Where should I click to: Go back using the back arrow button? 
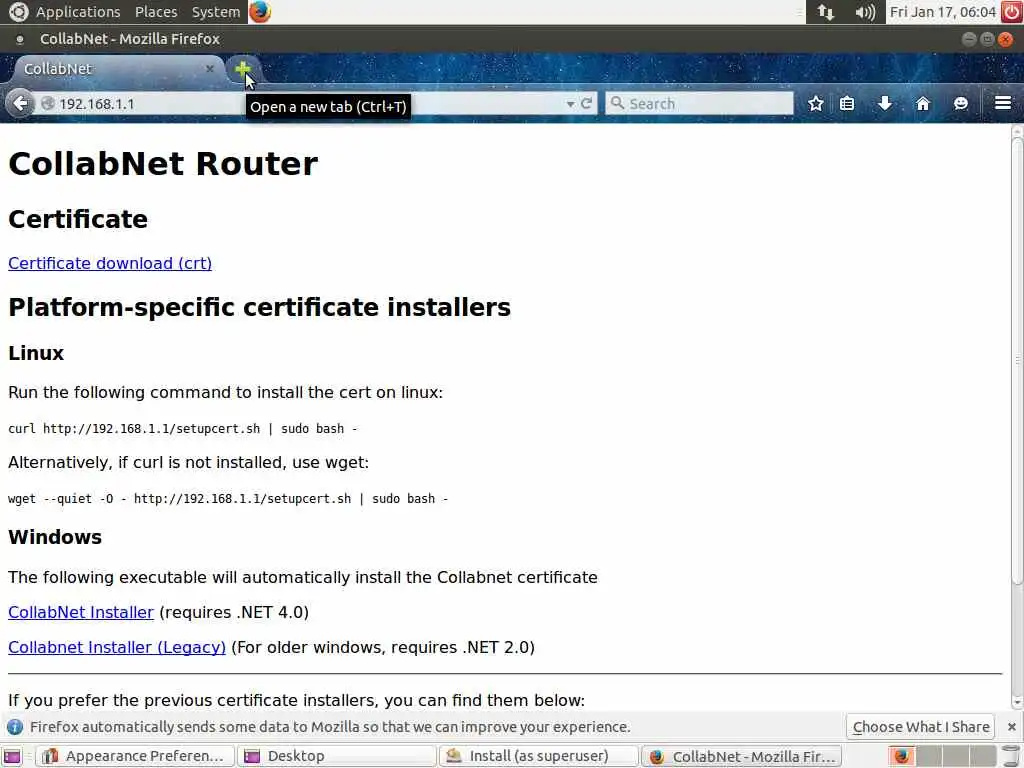point(21,103)
